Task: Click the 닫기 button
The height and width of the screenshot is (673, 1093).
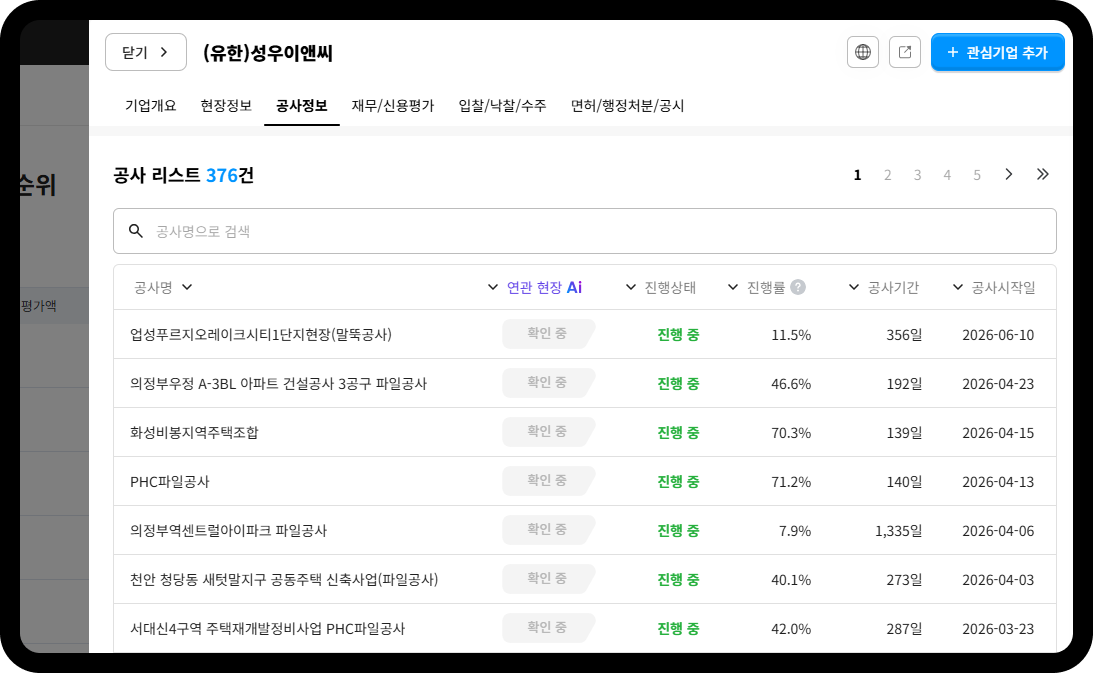Action: (x=146, y=52)
